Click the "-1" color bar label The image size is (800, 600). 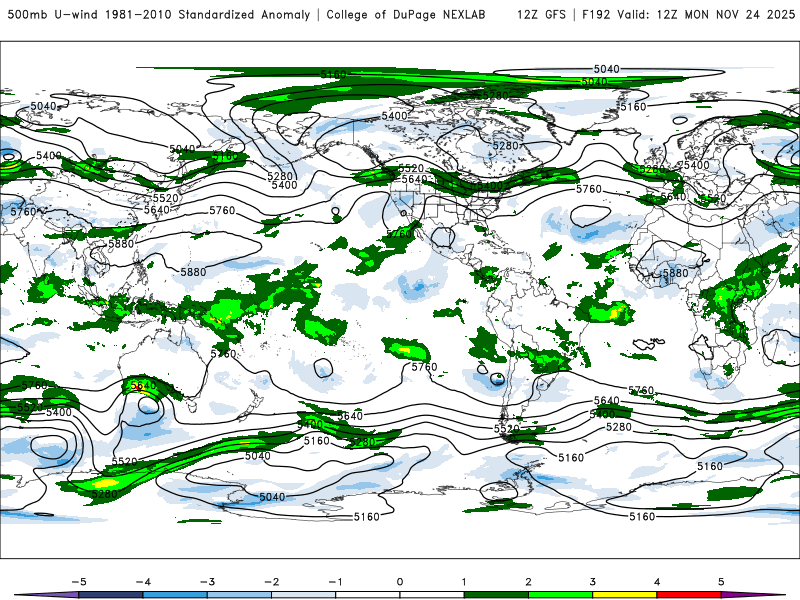point(335,582)
